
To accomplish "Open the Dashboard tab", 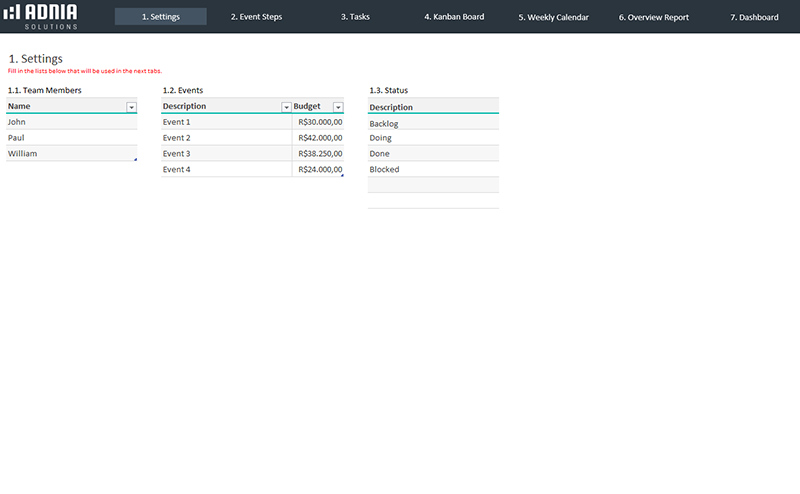I will tap(754, 17).
